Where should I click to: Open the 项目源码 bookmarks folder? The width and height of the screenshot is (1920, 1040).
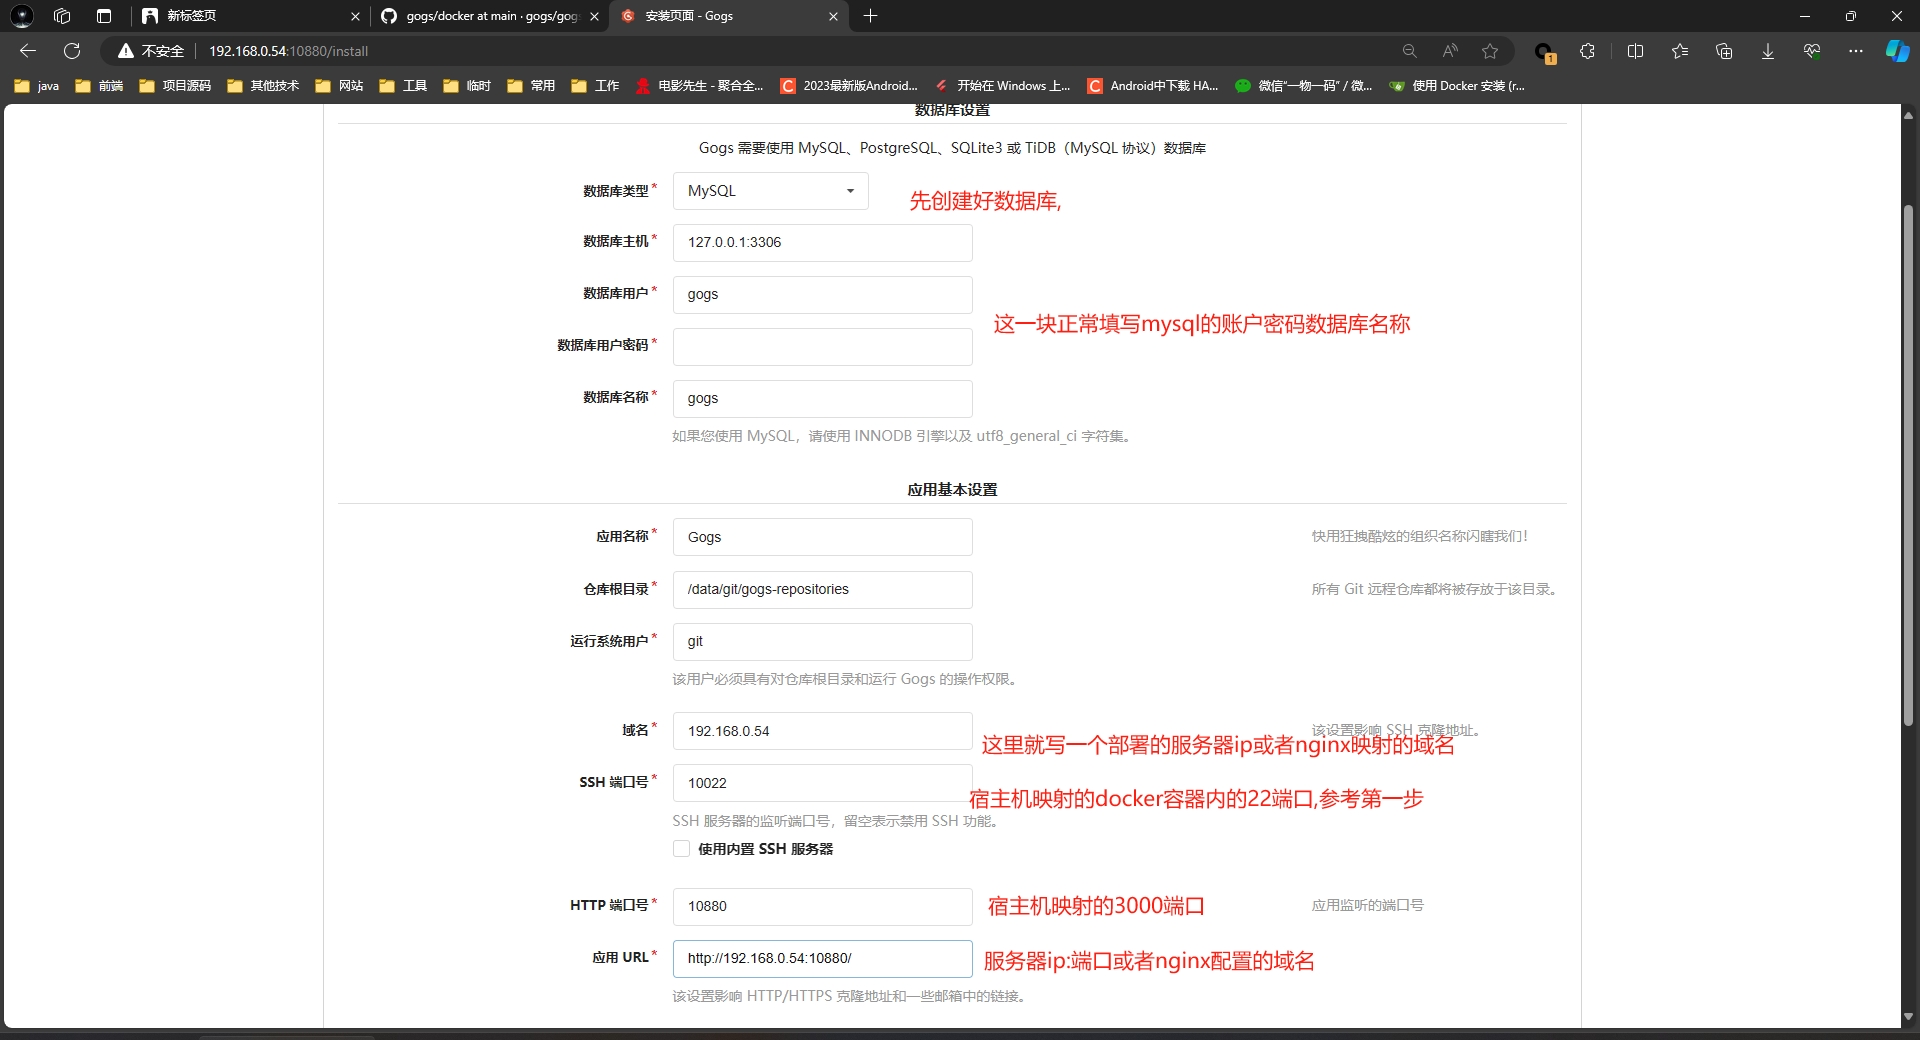(x=175, y=86)
